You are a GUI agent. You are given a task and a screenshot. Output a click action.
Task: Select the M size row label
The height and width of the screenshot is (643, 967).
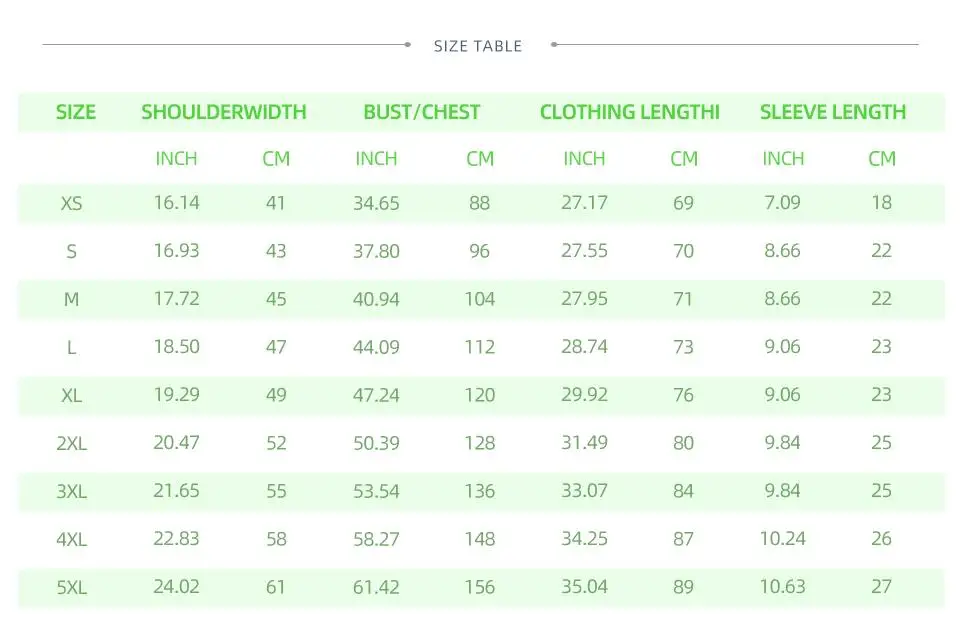pyautogui.click(x=72, y=300)
